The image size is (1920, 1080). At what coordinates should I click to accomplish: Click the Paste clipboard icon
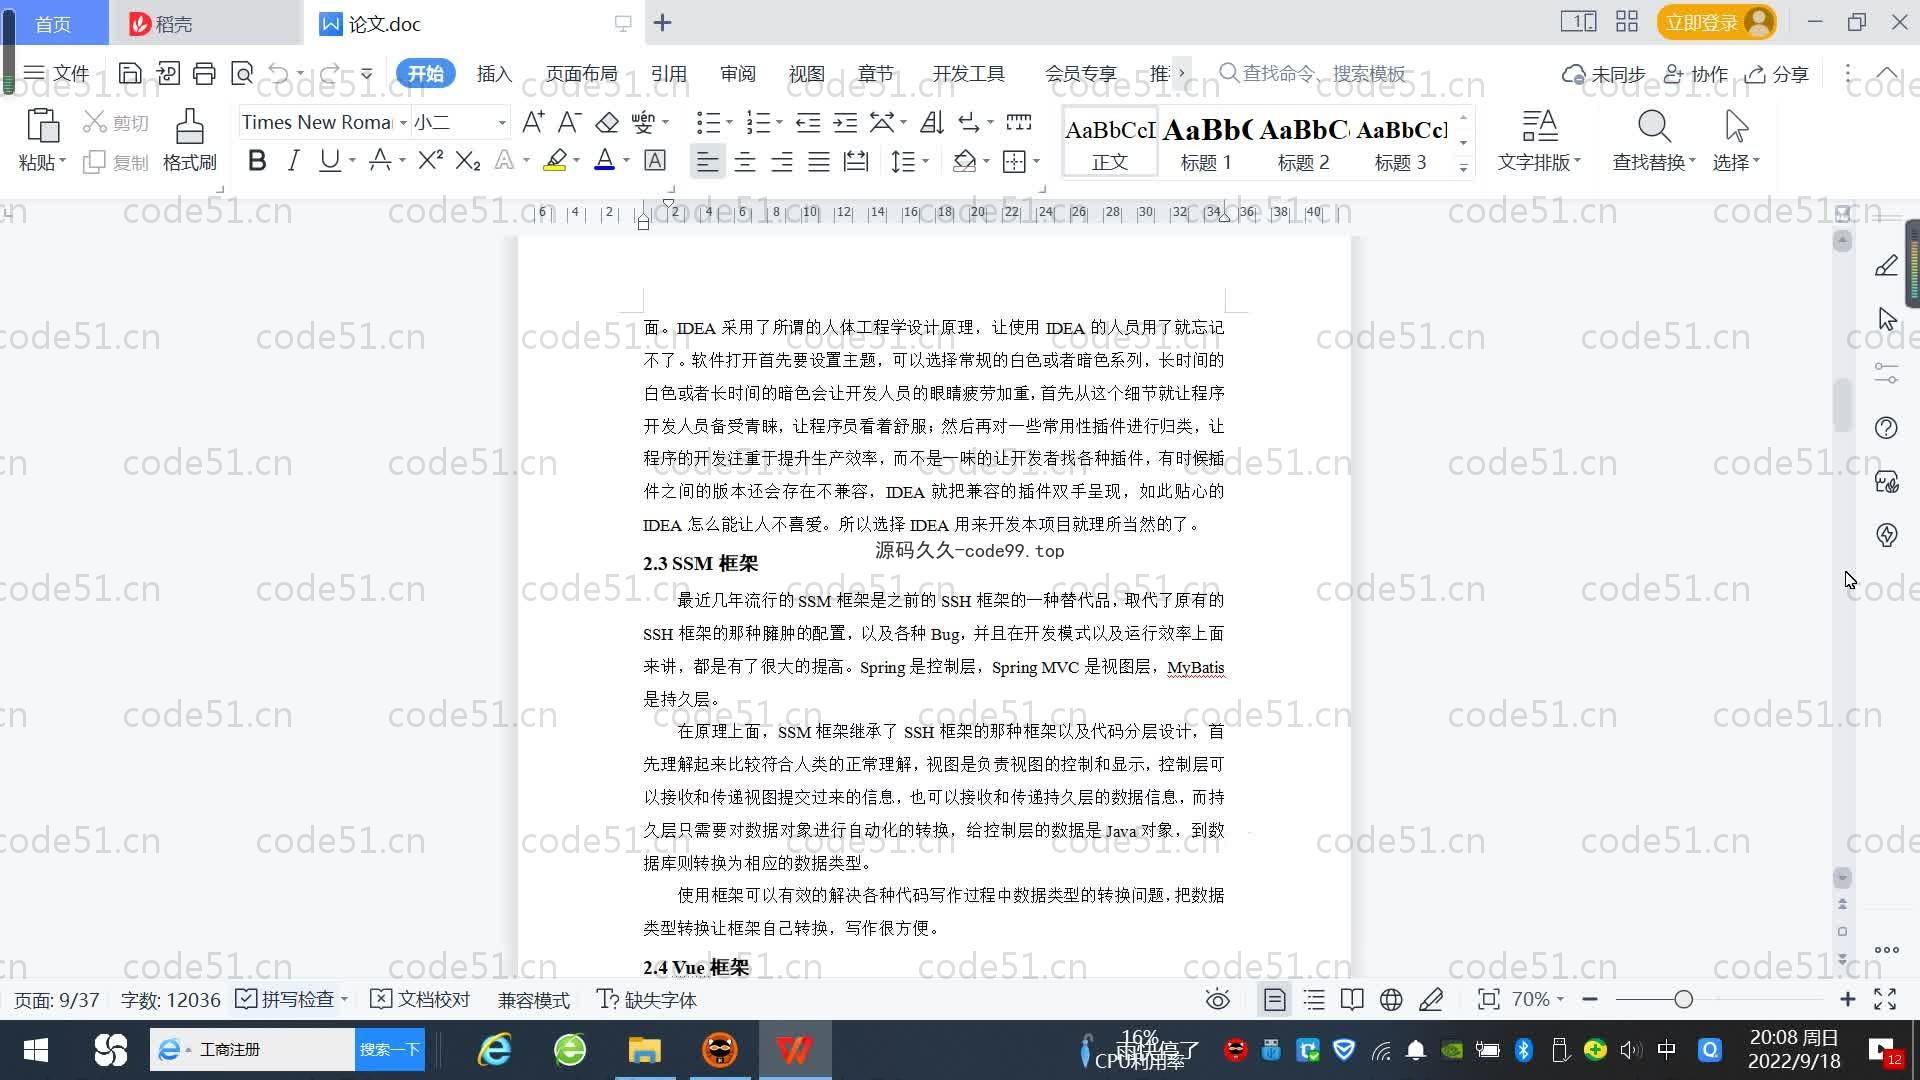(42, 127)
